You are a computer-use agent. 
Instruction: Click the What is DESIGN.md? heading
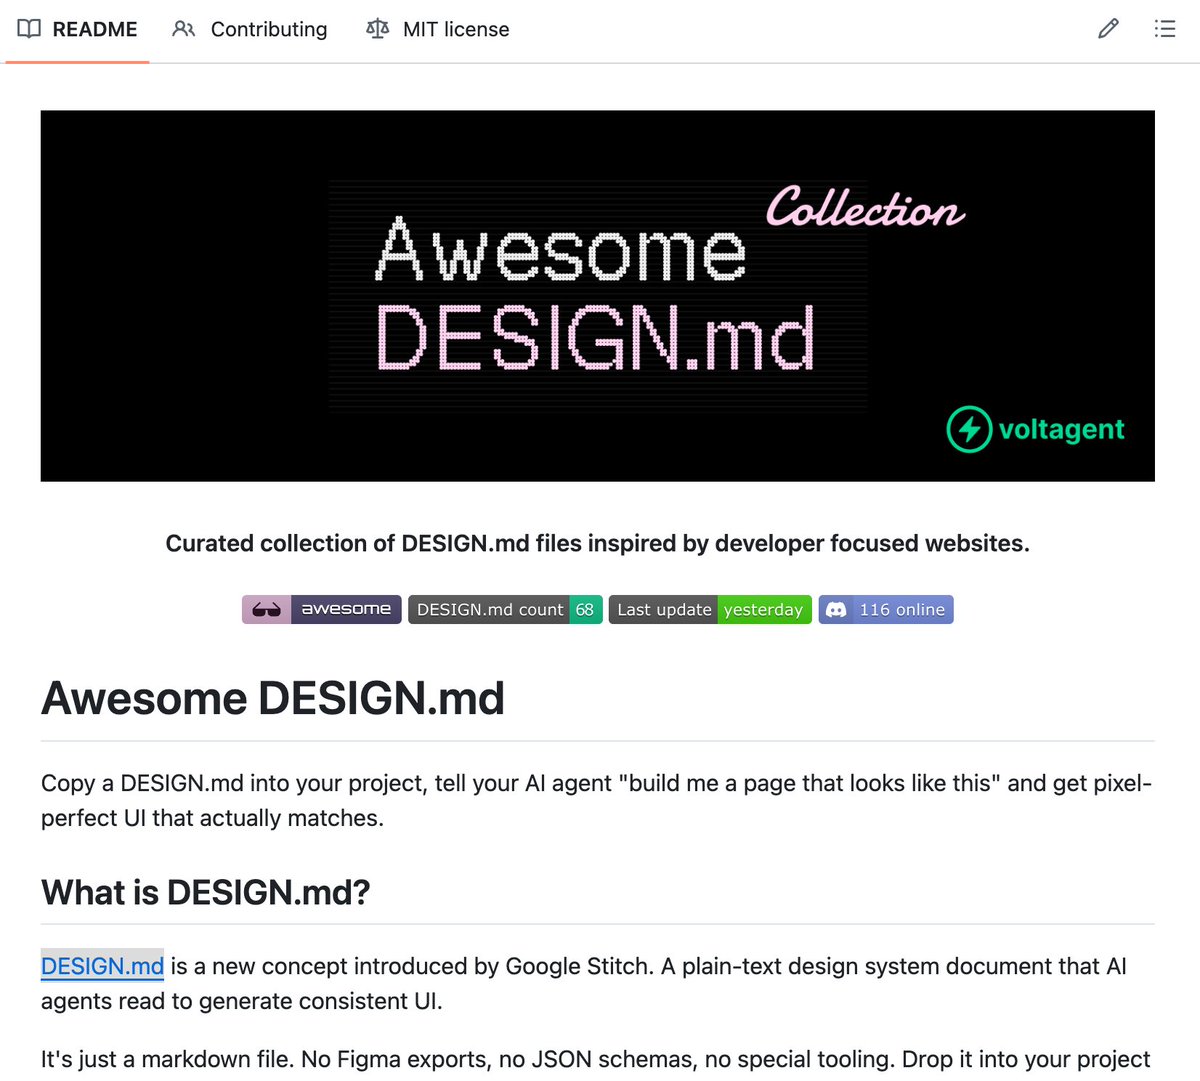[205, 892]
